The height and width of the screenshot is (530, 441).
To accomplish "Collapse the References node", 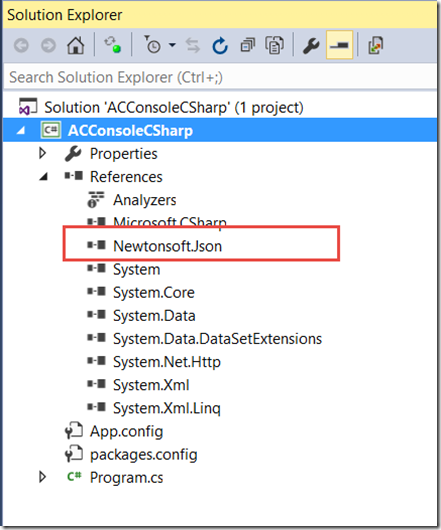I will (x=43, y=176).
